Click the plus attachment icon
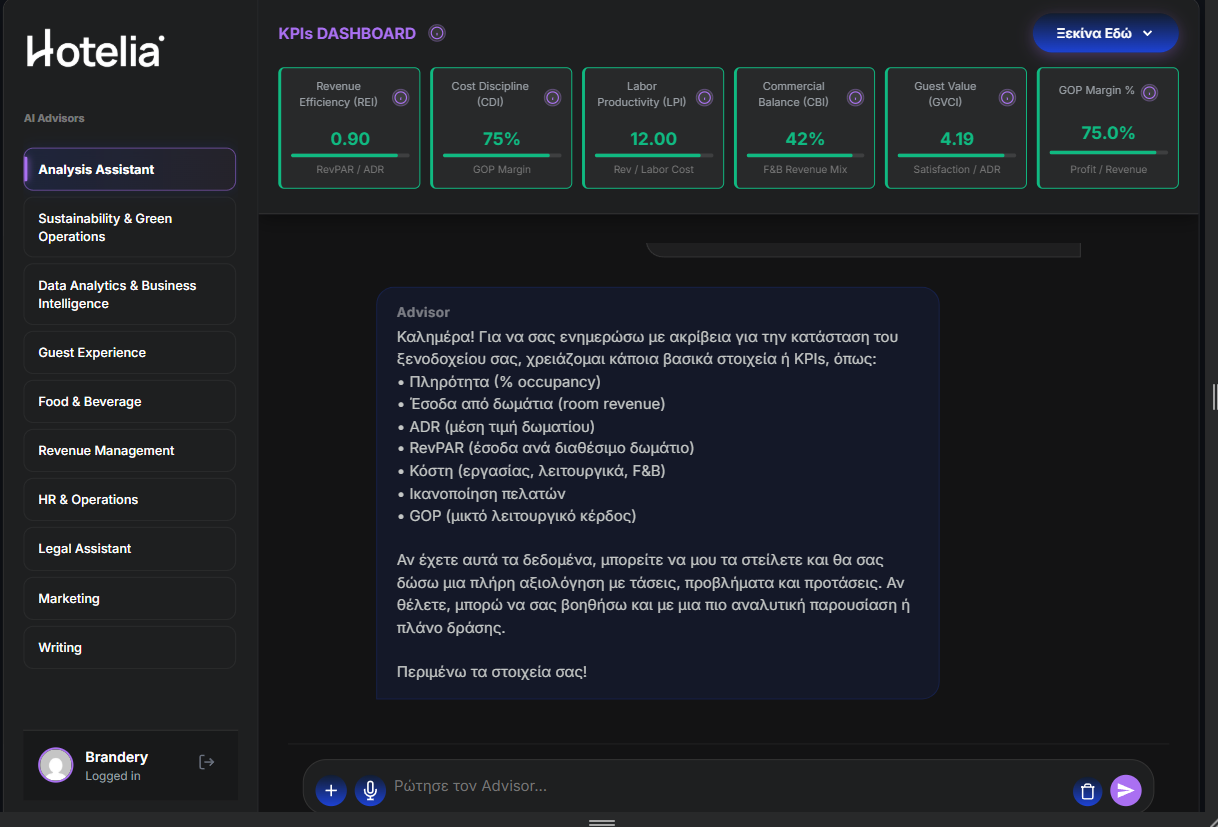The height and width of the screenshot is (827, 1218). coord(331,791)
